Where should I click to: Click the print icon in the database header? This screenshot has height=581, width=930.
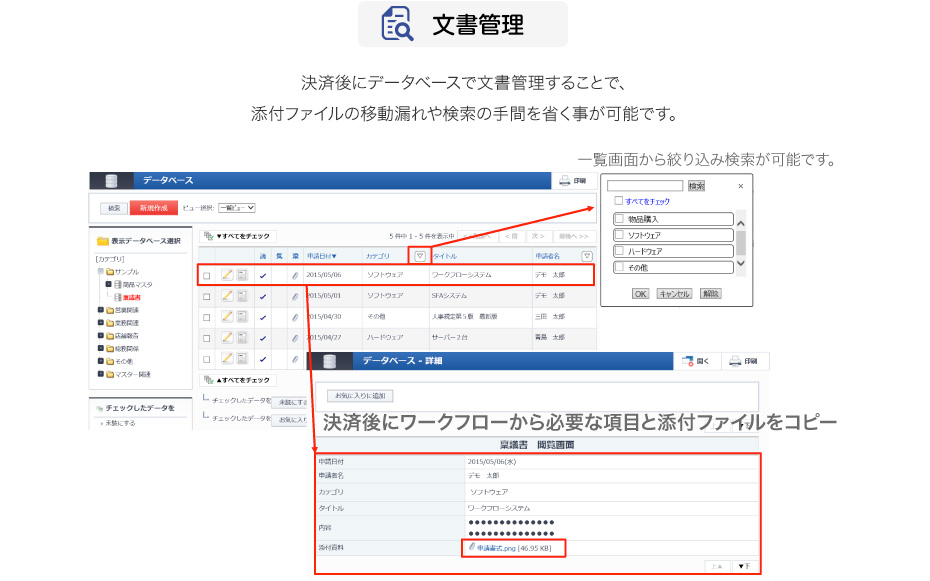(565, 181)
